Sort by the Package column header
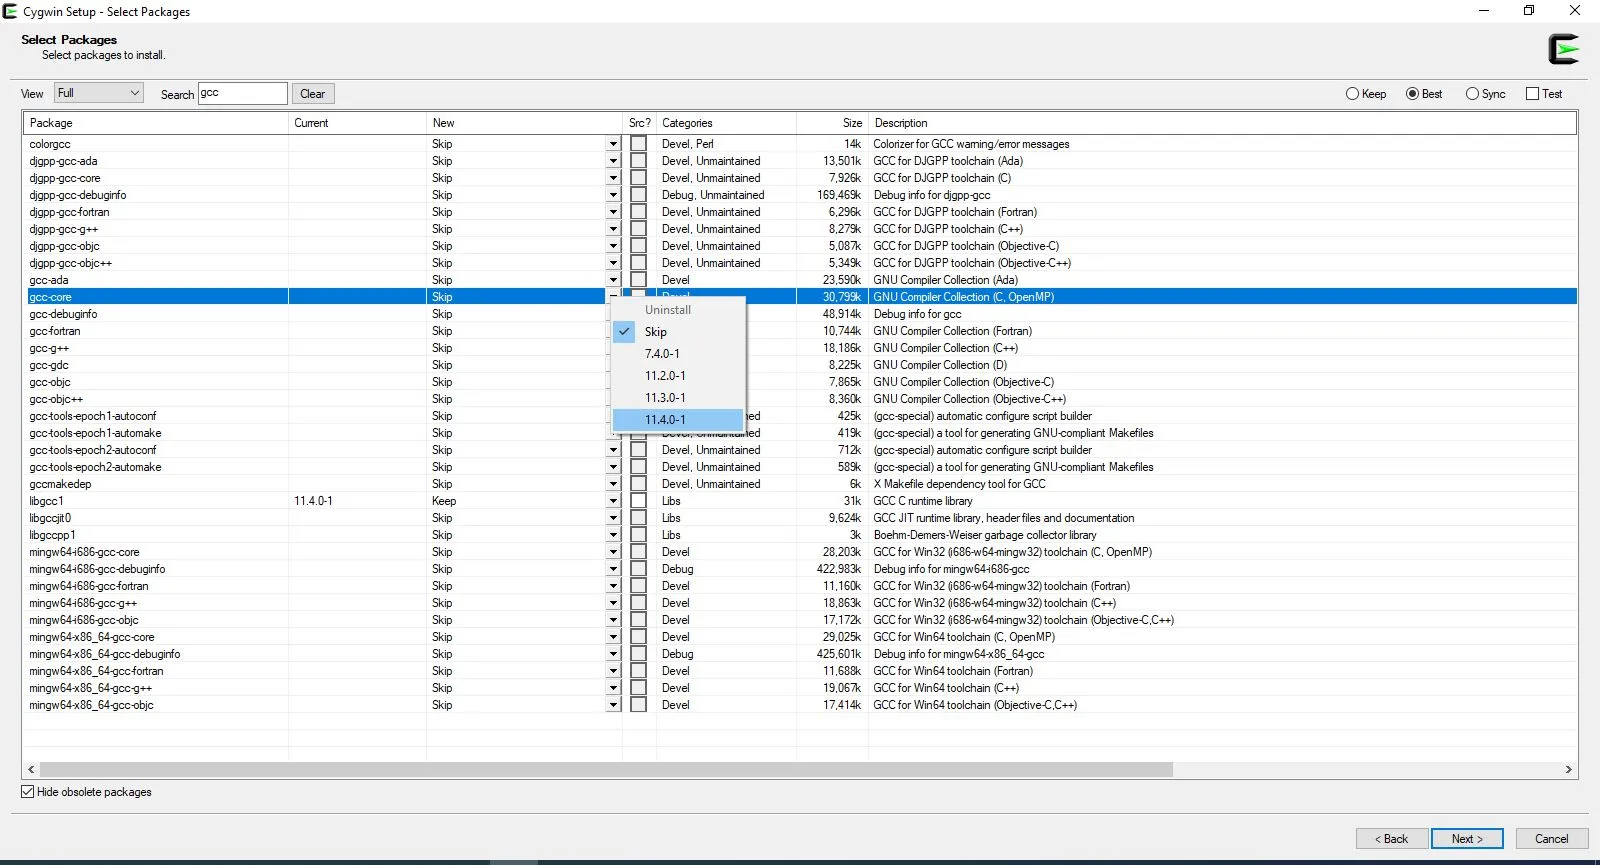Viewport: 1600px width, 865px height. (156, 123)
